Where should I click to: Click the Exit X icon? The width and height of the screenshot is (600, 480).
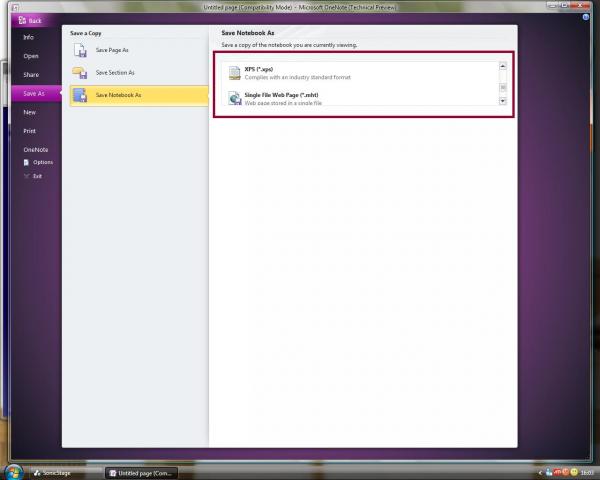click(x=26, y=176)
